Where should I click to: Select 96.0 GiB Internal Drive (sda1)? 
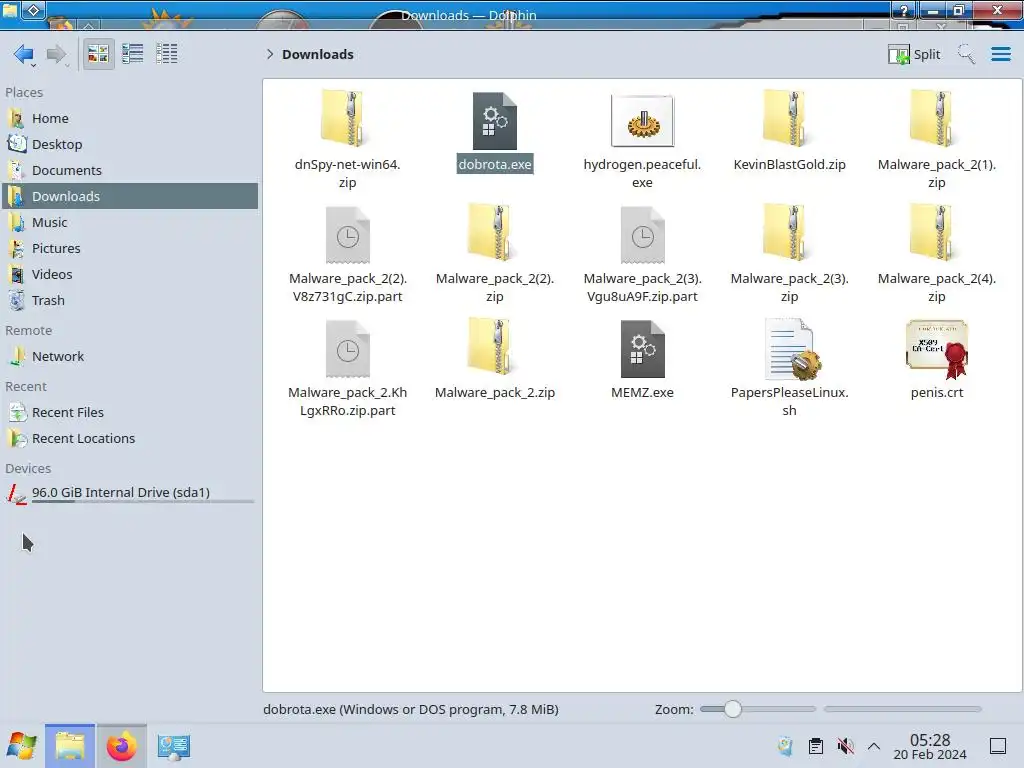[130, 494]
